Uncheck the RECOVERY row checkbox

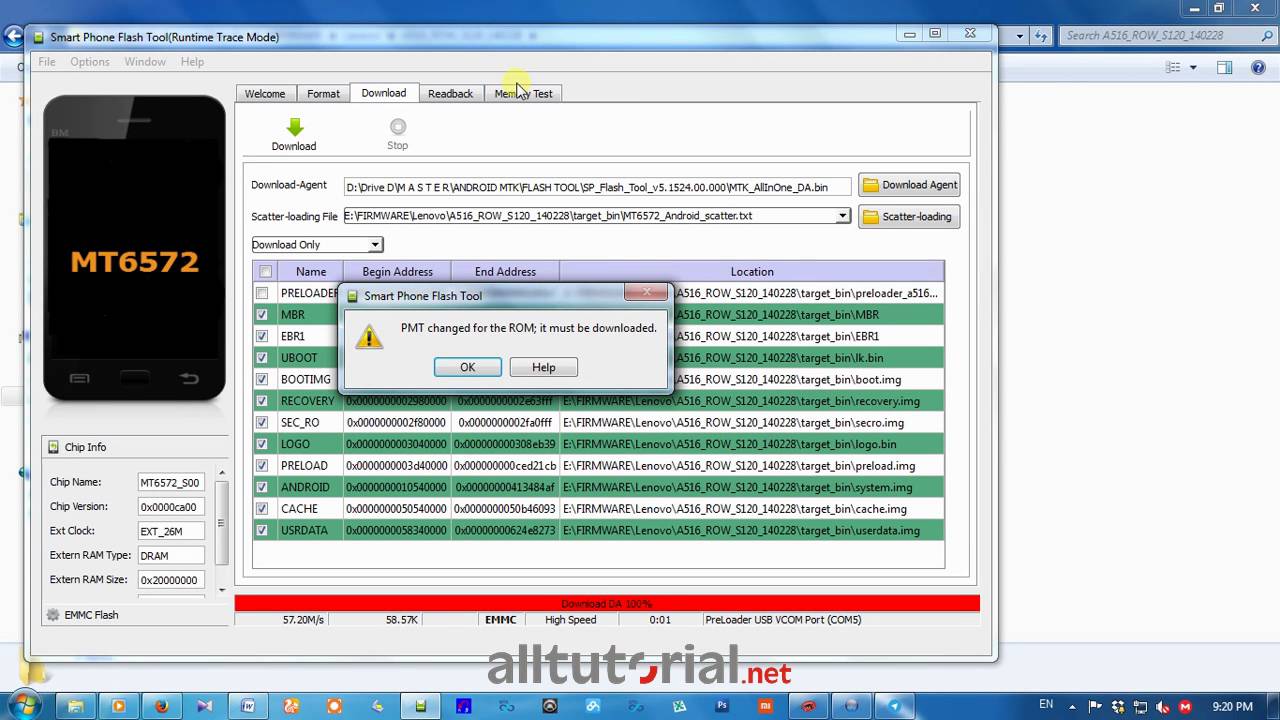(x=262, y=401)
